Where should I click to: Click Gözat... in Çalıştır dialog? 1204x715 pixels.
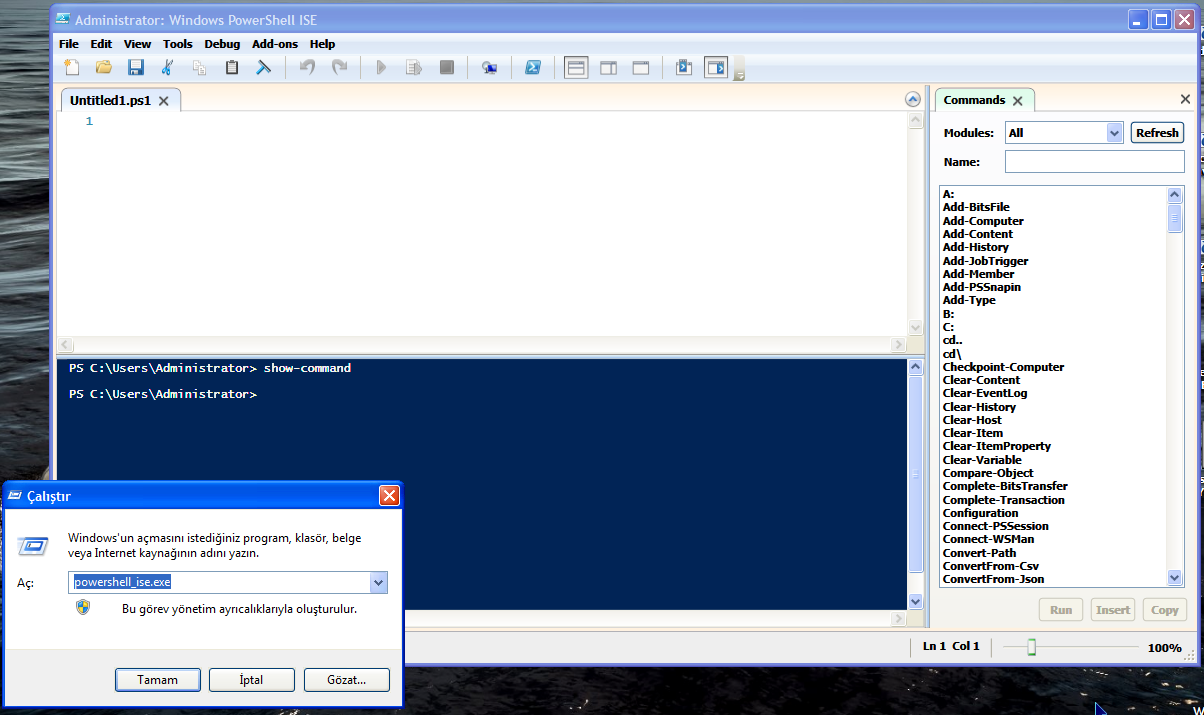pos(346,680)
